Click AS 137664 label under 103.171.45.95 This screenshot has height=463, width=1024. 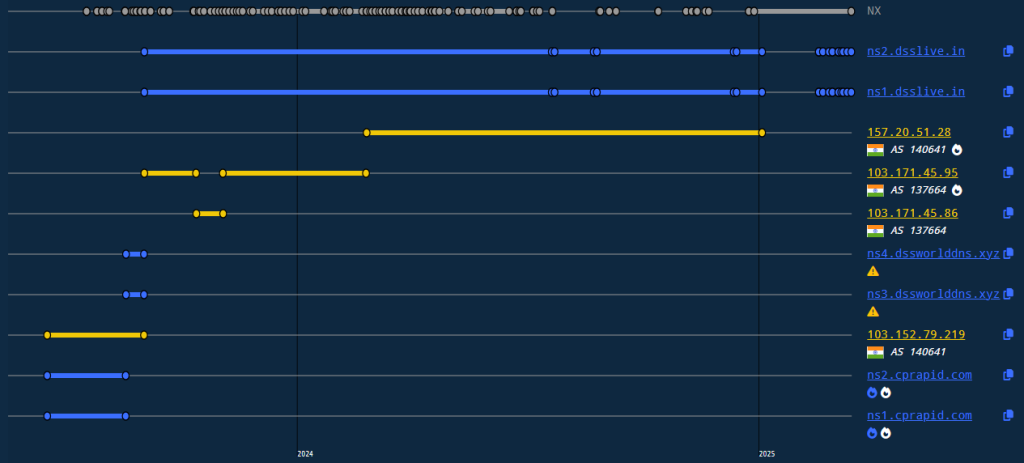click(x=918, y=190)
